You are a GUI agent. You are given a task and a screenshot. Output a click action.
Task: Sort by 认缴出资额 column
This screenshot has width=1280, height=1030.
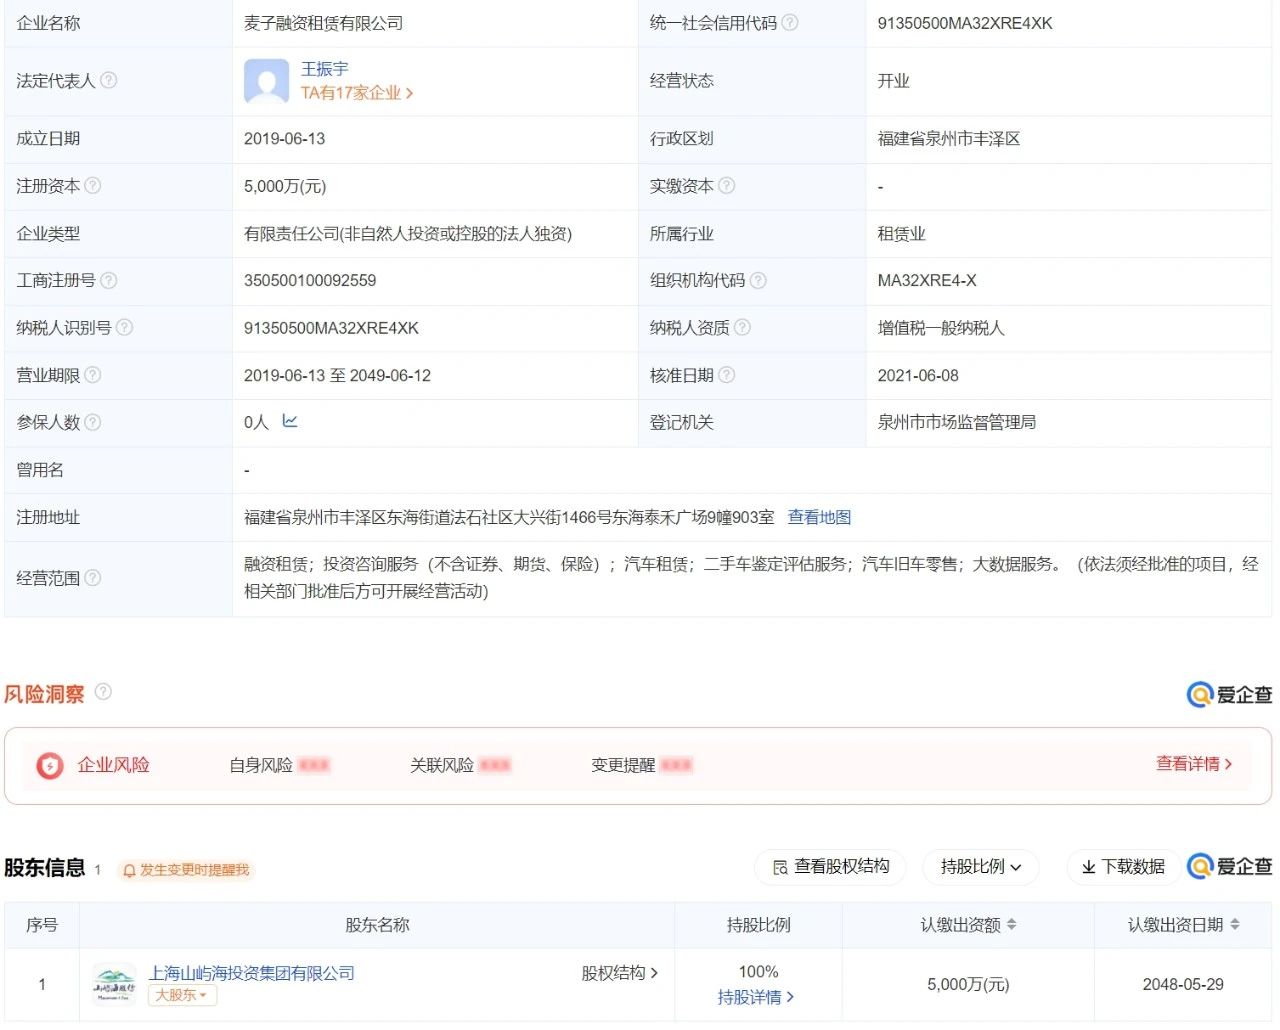1011,925
